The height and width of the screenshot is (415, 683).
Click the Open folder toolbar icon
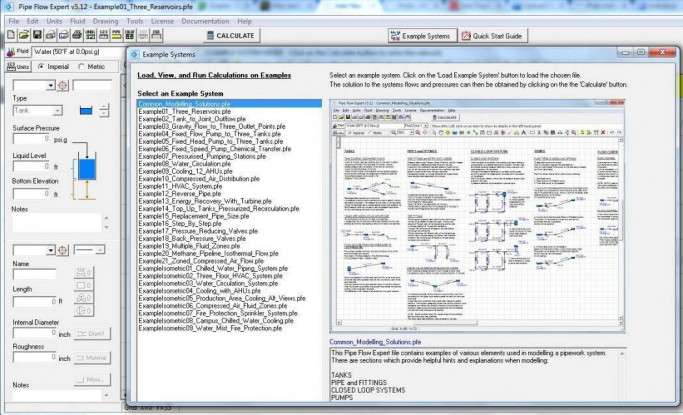click(x=22, y=35)
